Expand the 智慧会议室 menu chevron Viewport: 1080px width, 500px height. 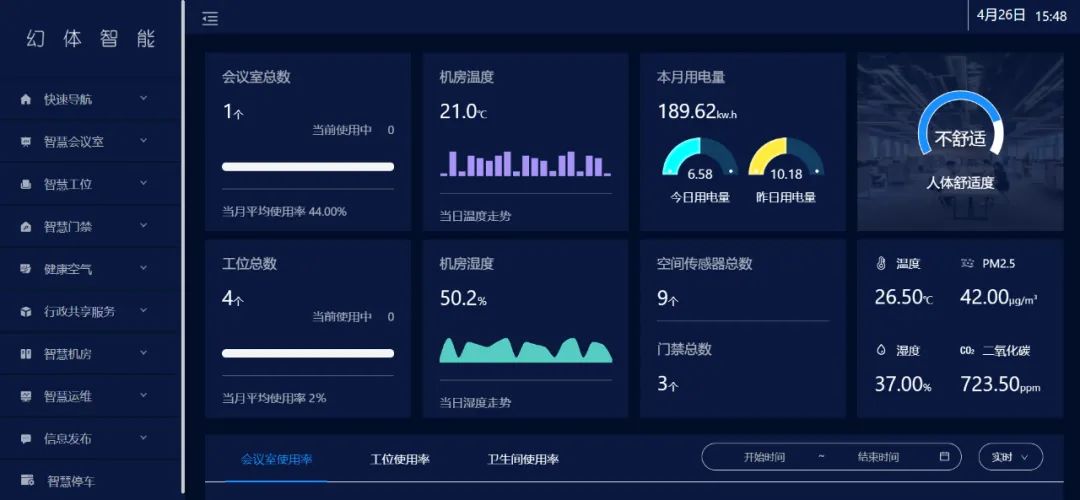click(143, 140)
